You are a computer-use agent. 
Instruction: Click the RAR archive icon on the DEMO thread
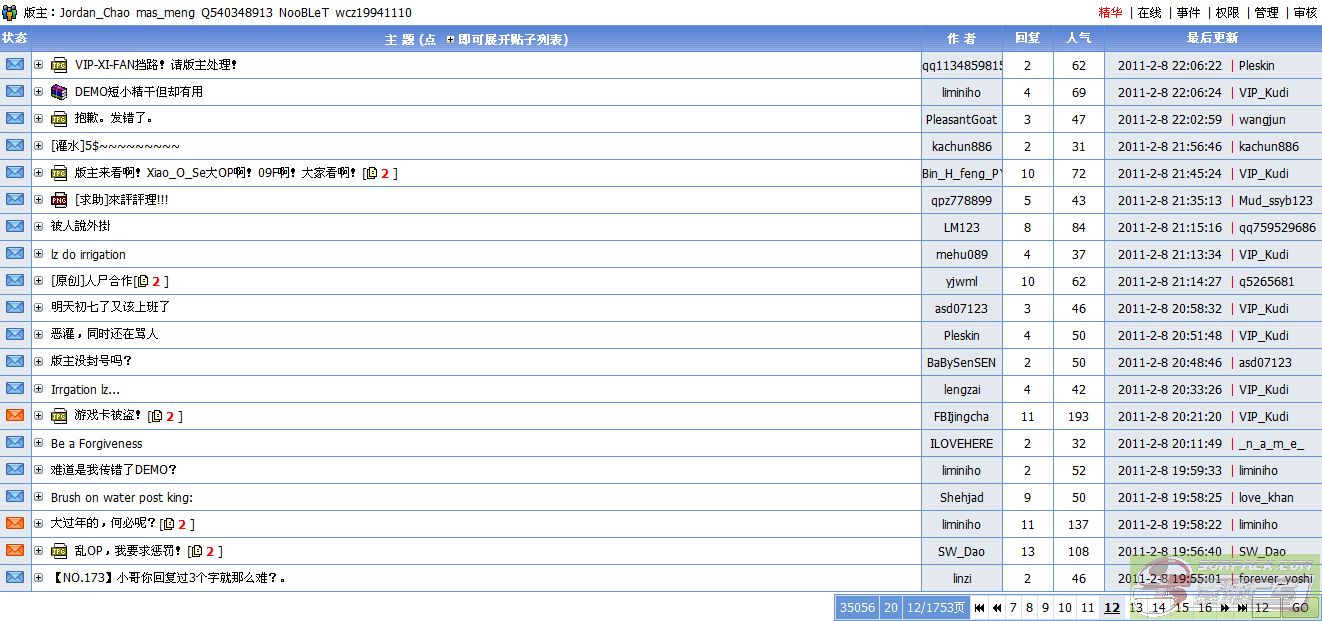pyautogui.click(x=59, y=92)
